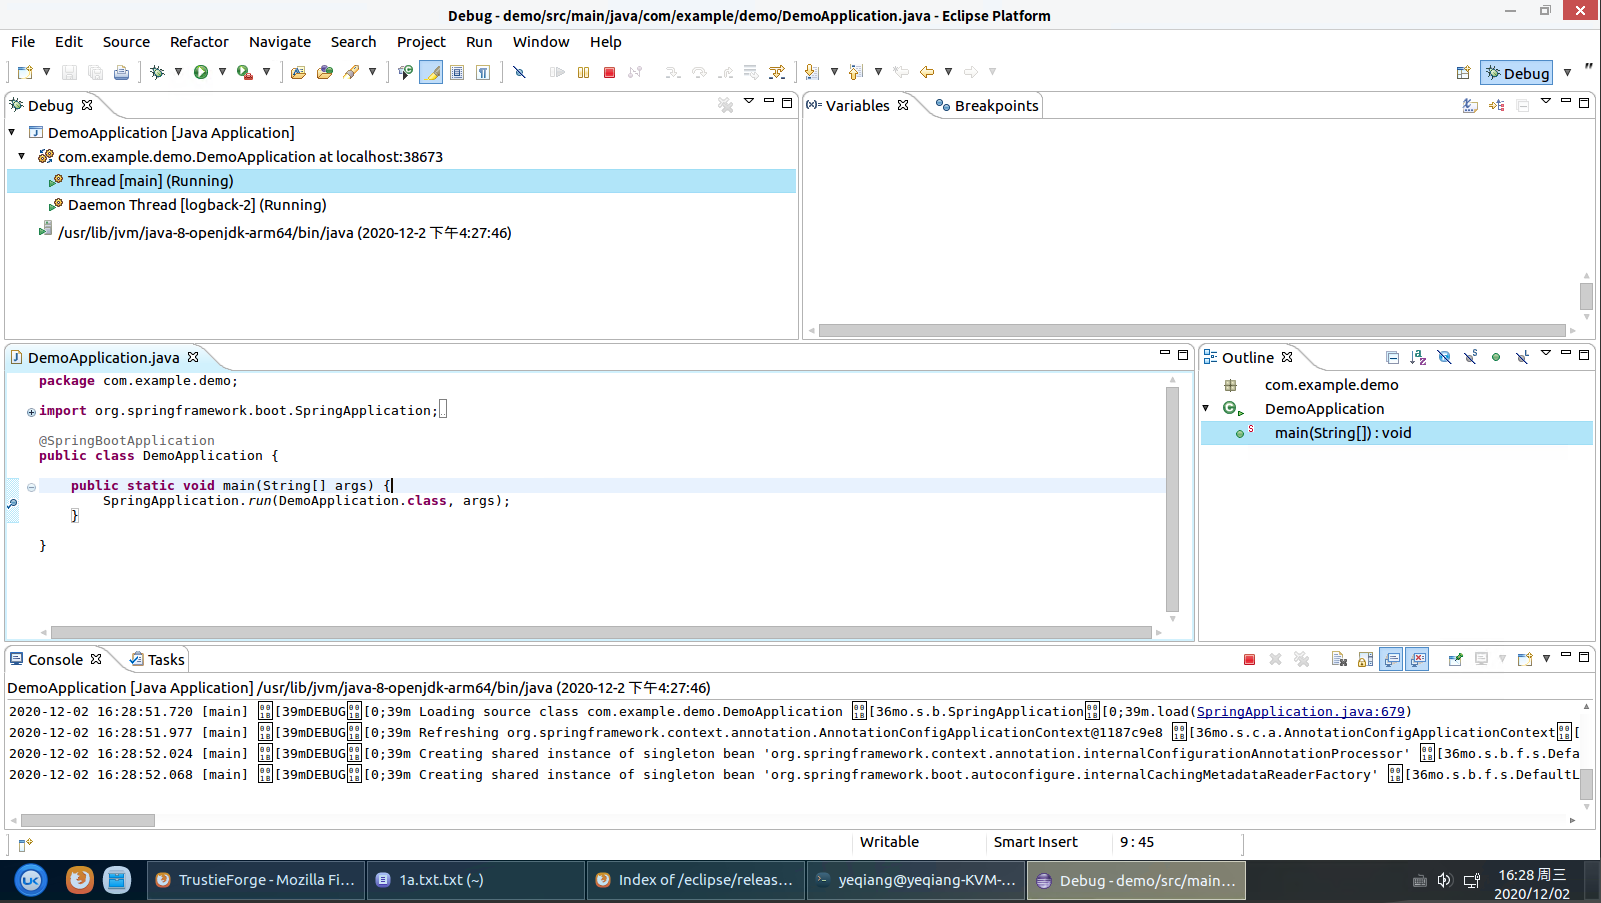The width and height of the screenshot is (1601, 903).
Task: Expand the folded import statement
Action: (31, 412)
